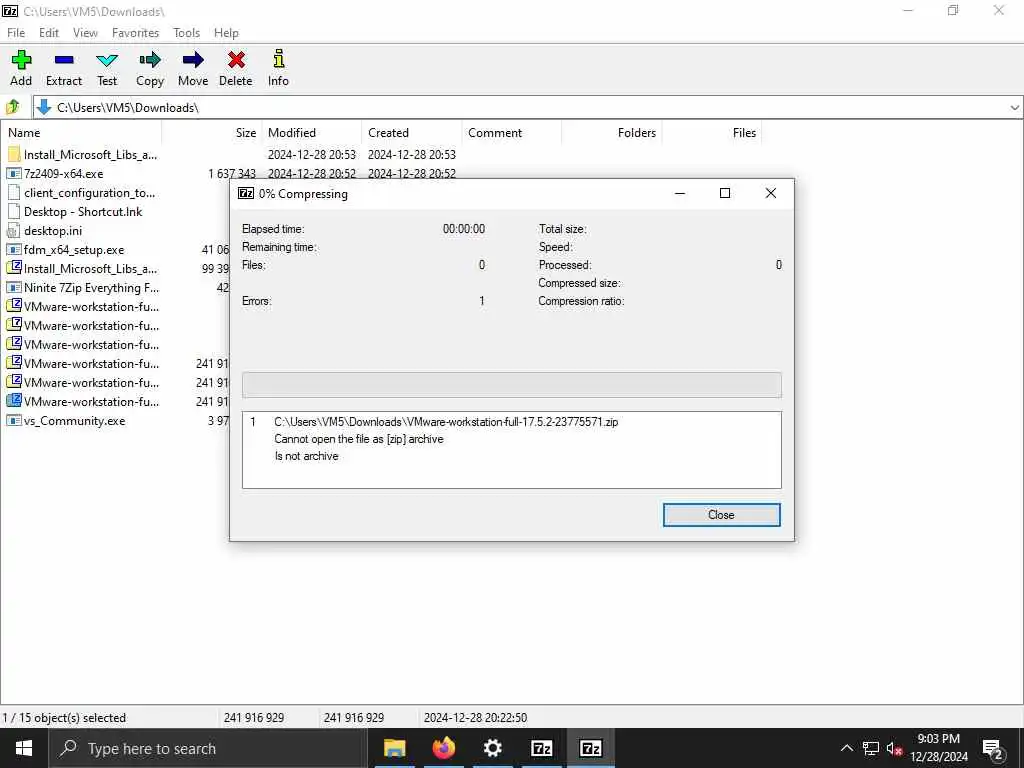Select the error path VMware-workstation zip line

[446, 422]
